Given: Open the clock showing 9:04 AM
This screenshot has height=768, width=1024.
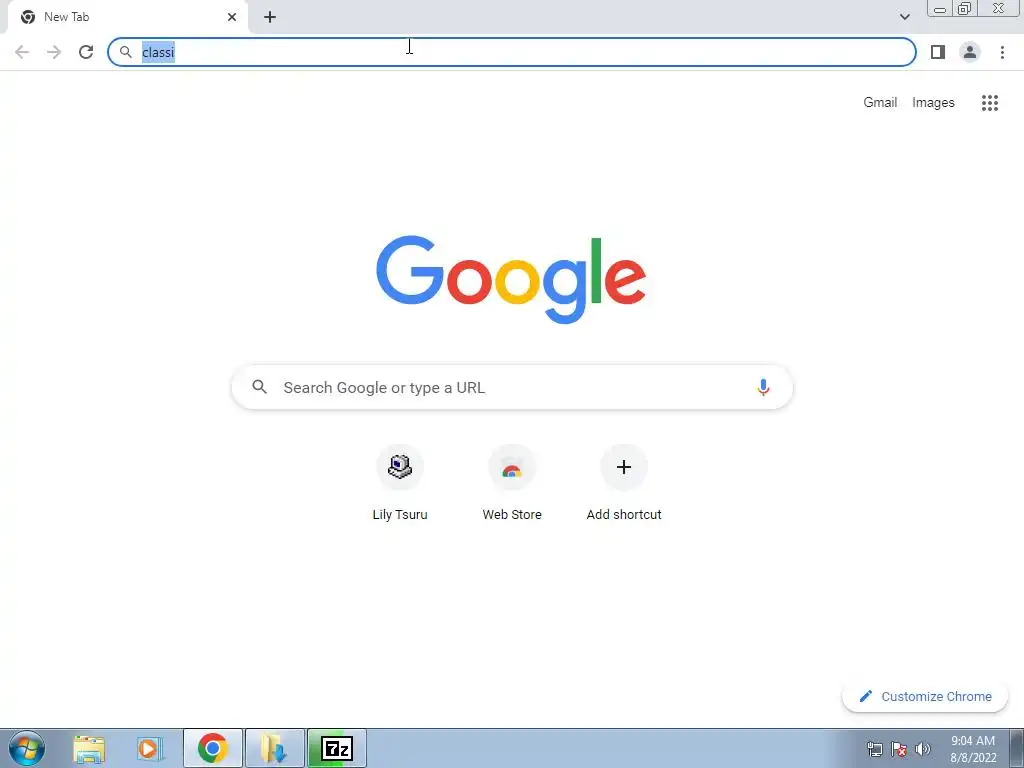Looking at the screenshot, I should tap(973, 749).
